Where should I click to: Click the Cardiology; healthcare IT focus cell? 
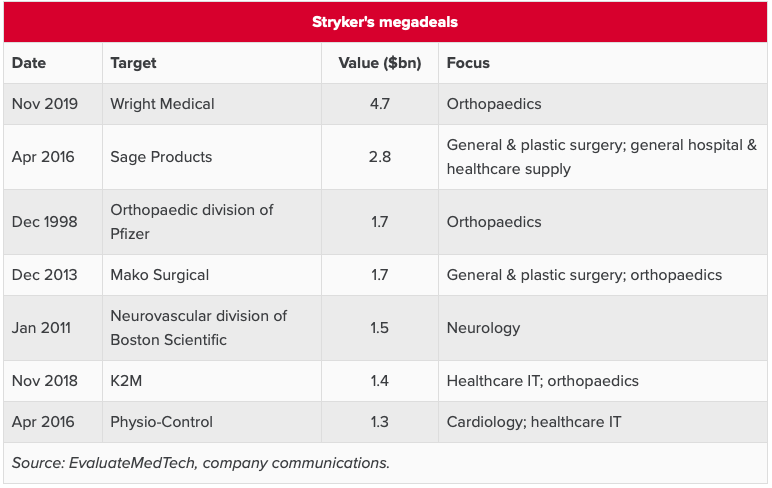tap(534, 422)
